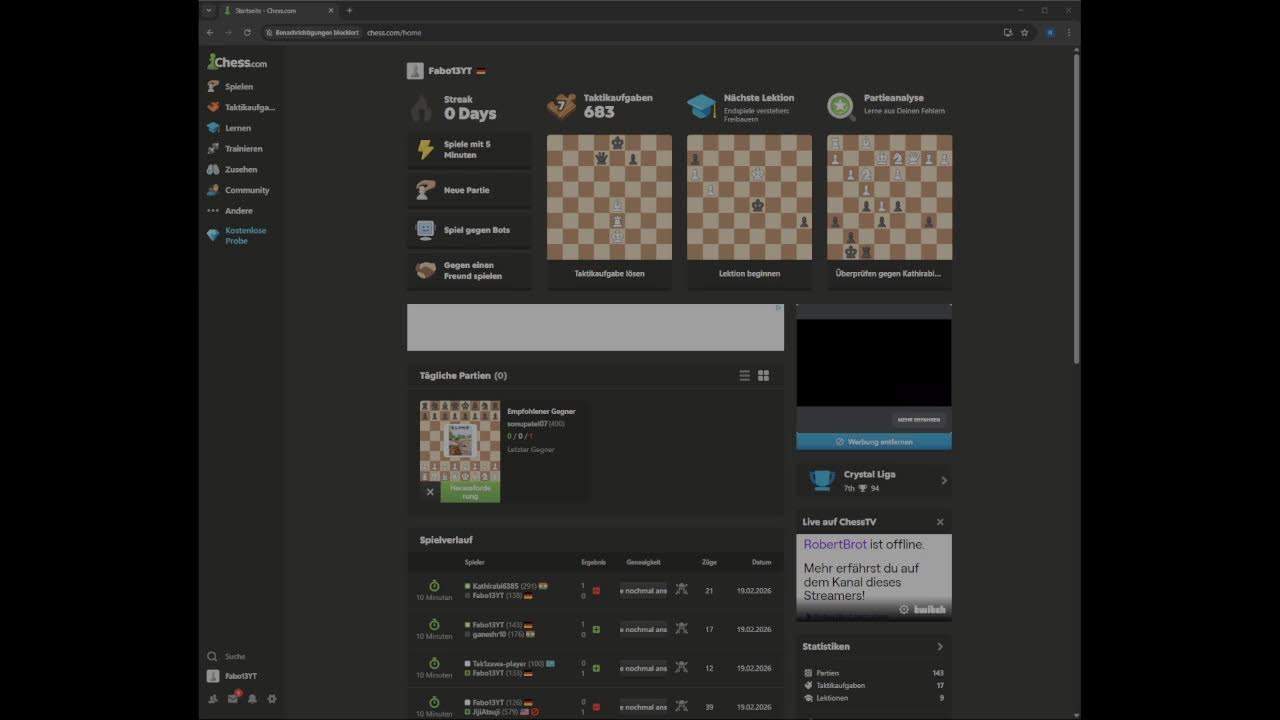Click the MEHR ERFAHREN ad button

click(919, 420)
